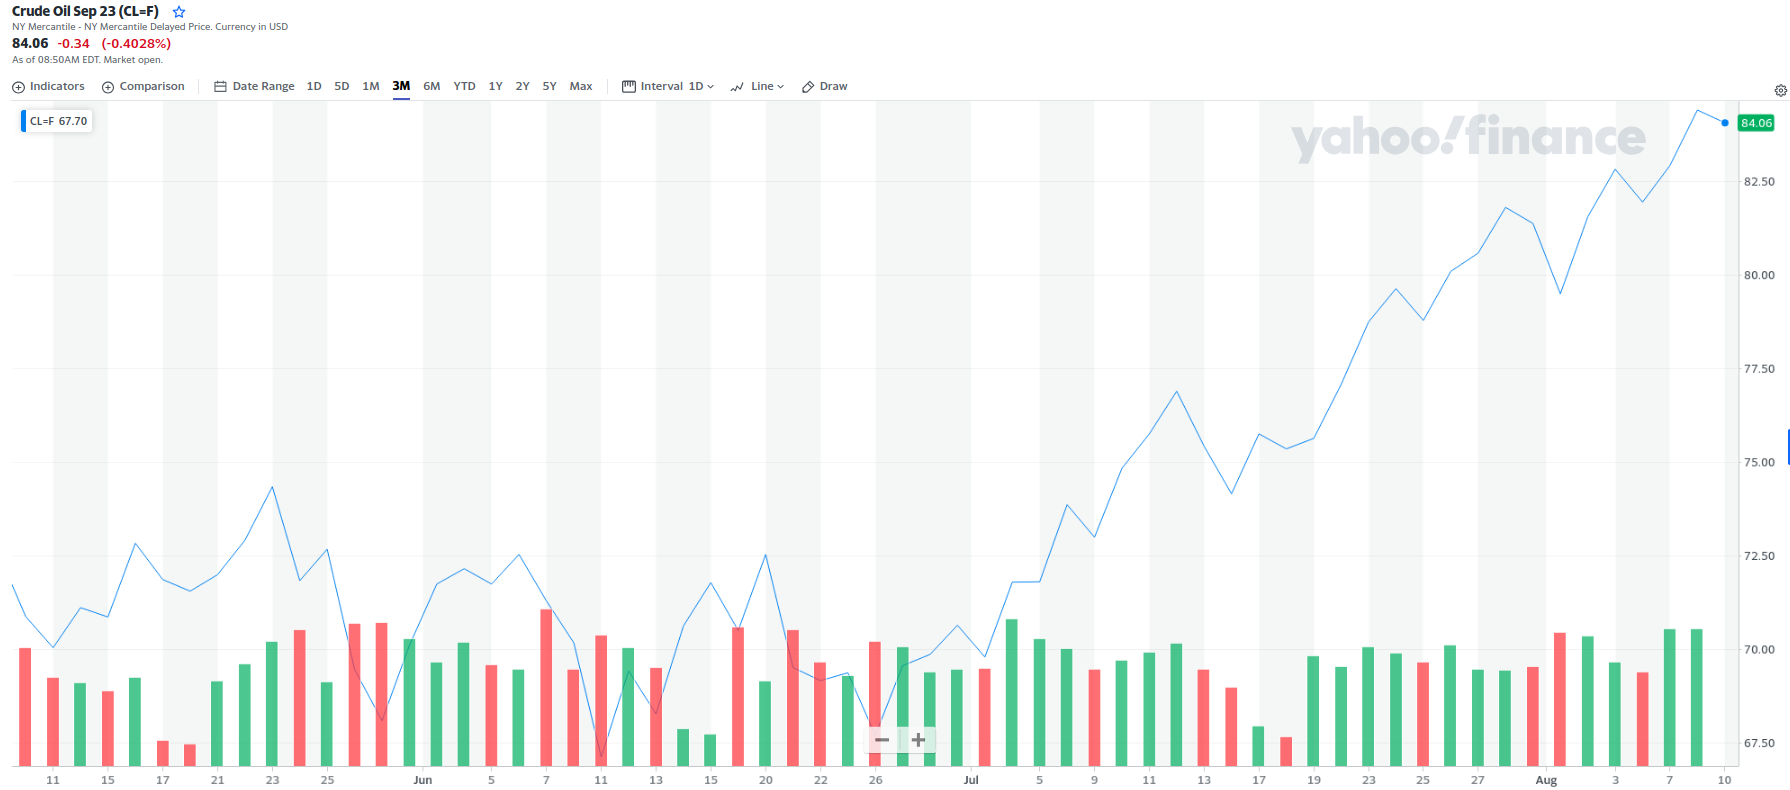Image resolution: width=1790 pixels, height=790 pixels.
Task: Zoom out with the minus button
Action: pyautogui.click(x=881, y=740)
